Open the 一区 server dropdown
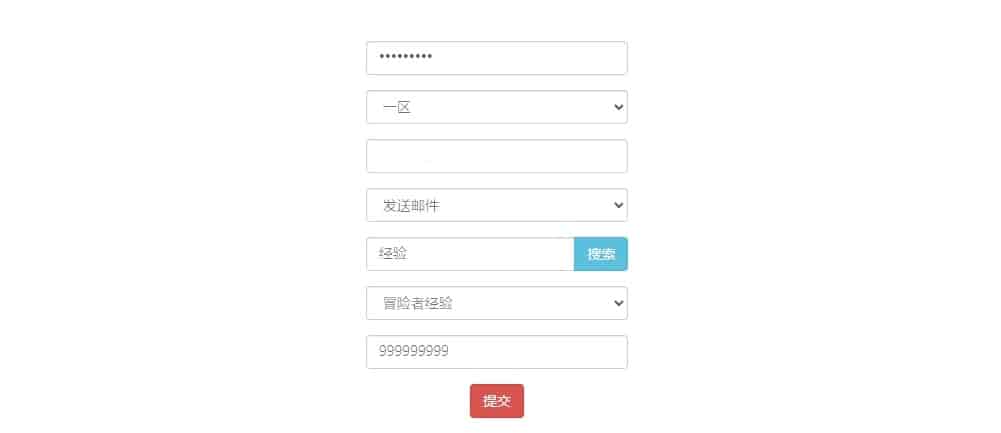Image resolution: width=1001 pixels, height=433 pixels. click(497, 107)
